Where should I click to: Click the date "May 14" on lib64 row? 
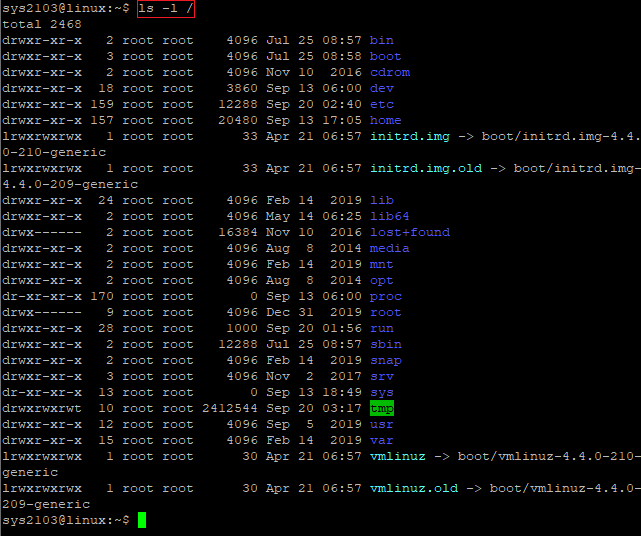(290, 216)
